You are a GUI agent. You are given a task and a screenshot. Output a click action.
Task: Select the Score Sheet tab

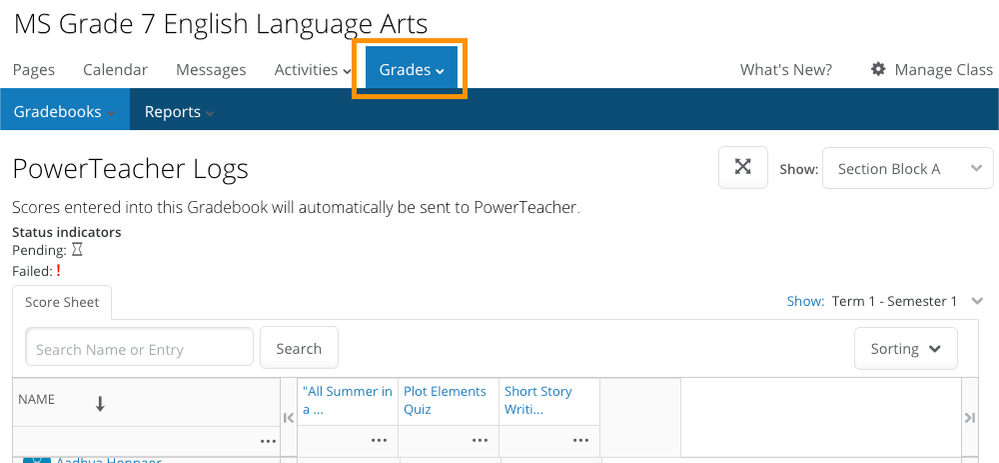pyautogui.click(x=62, y=302)
